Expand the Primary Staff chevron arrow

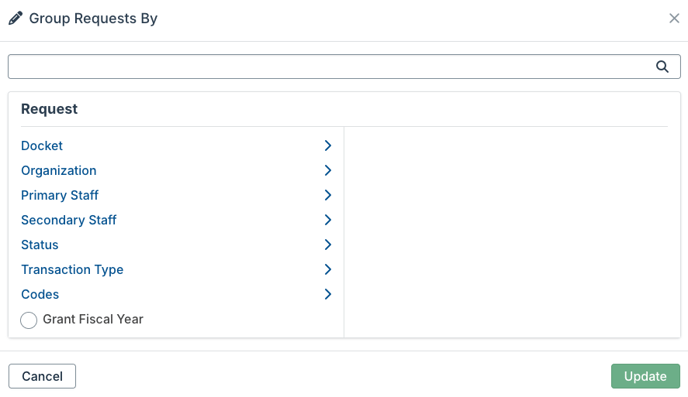[x=328, y=195]
